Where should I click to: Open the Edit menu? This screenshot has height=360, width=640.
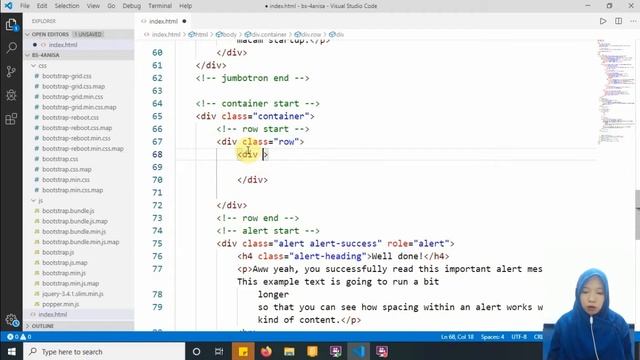[42, 6]
